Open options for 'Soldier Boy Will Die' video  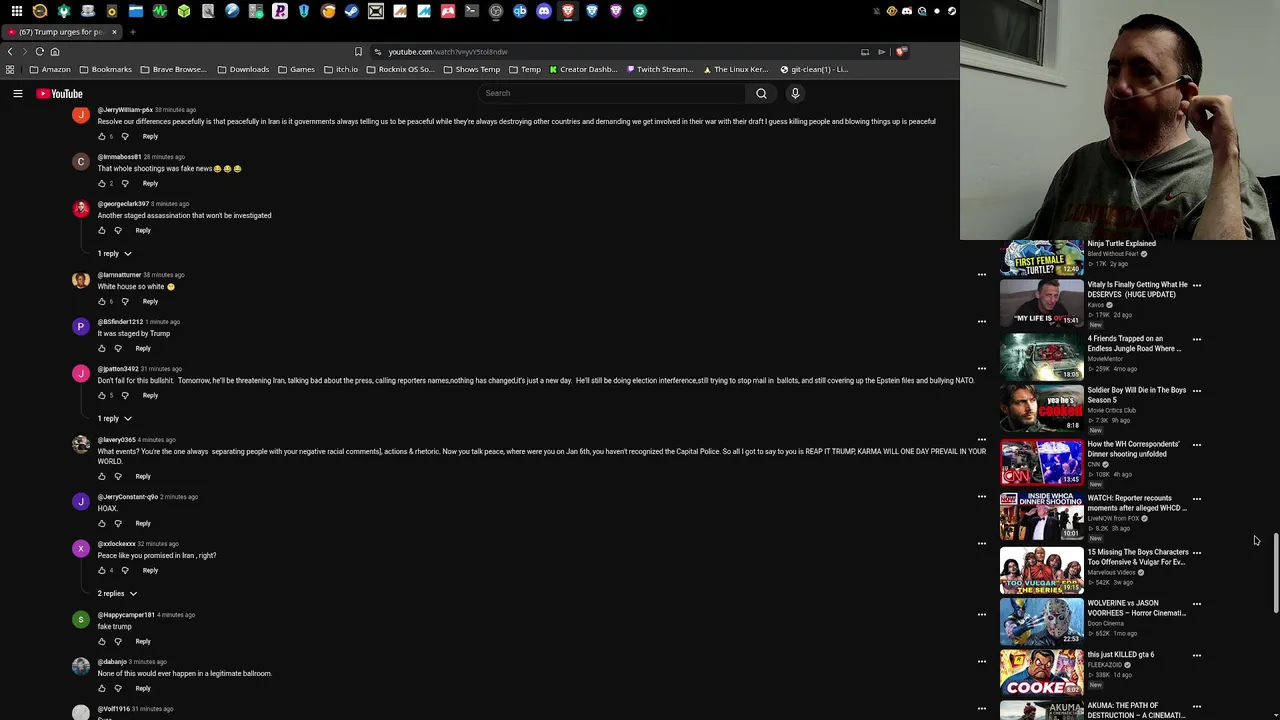click(1197, 391)
